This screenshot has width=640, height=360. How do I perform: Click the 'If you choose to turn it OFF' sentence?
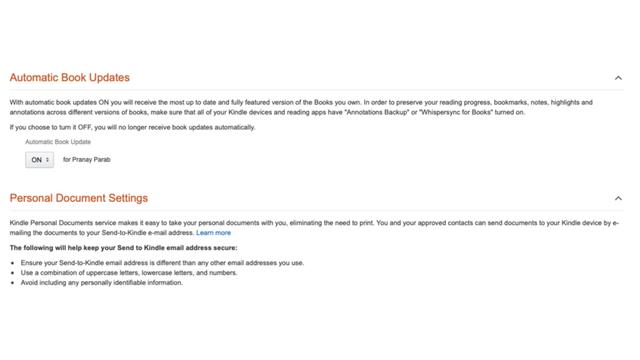tap(132, 127)
